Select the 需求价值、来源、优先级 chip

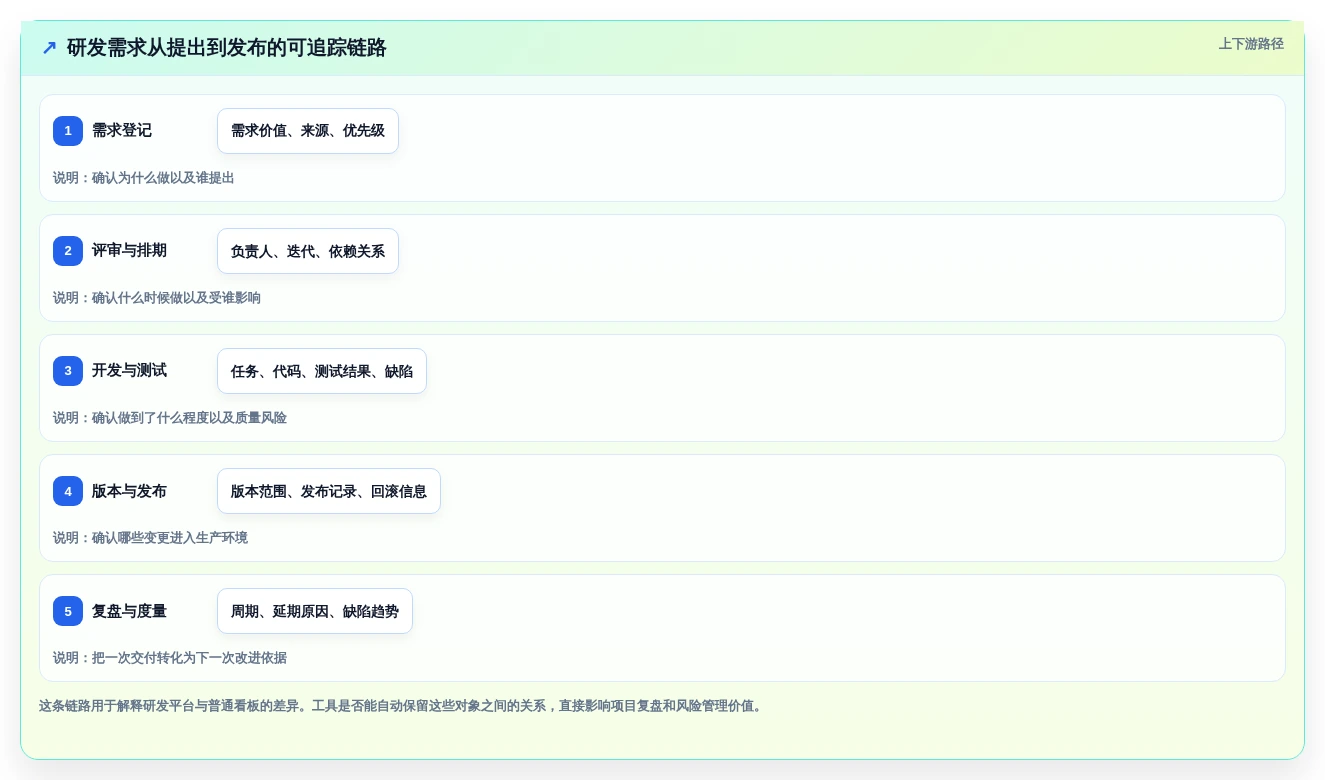coord(308,131)
